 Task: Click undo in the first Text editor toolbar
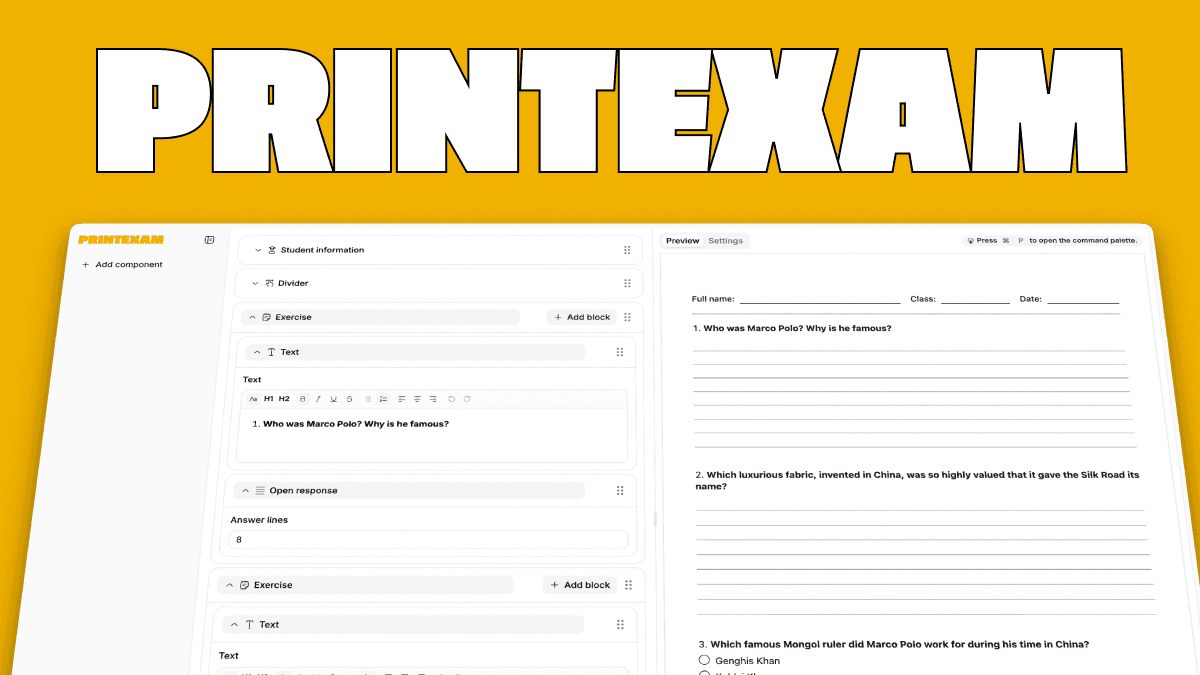pos(452,399)
